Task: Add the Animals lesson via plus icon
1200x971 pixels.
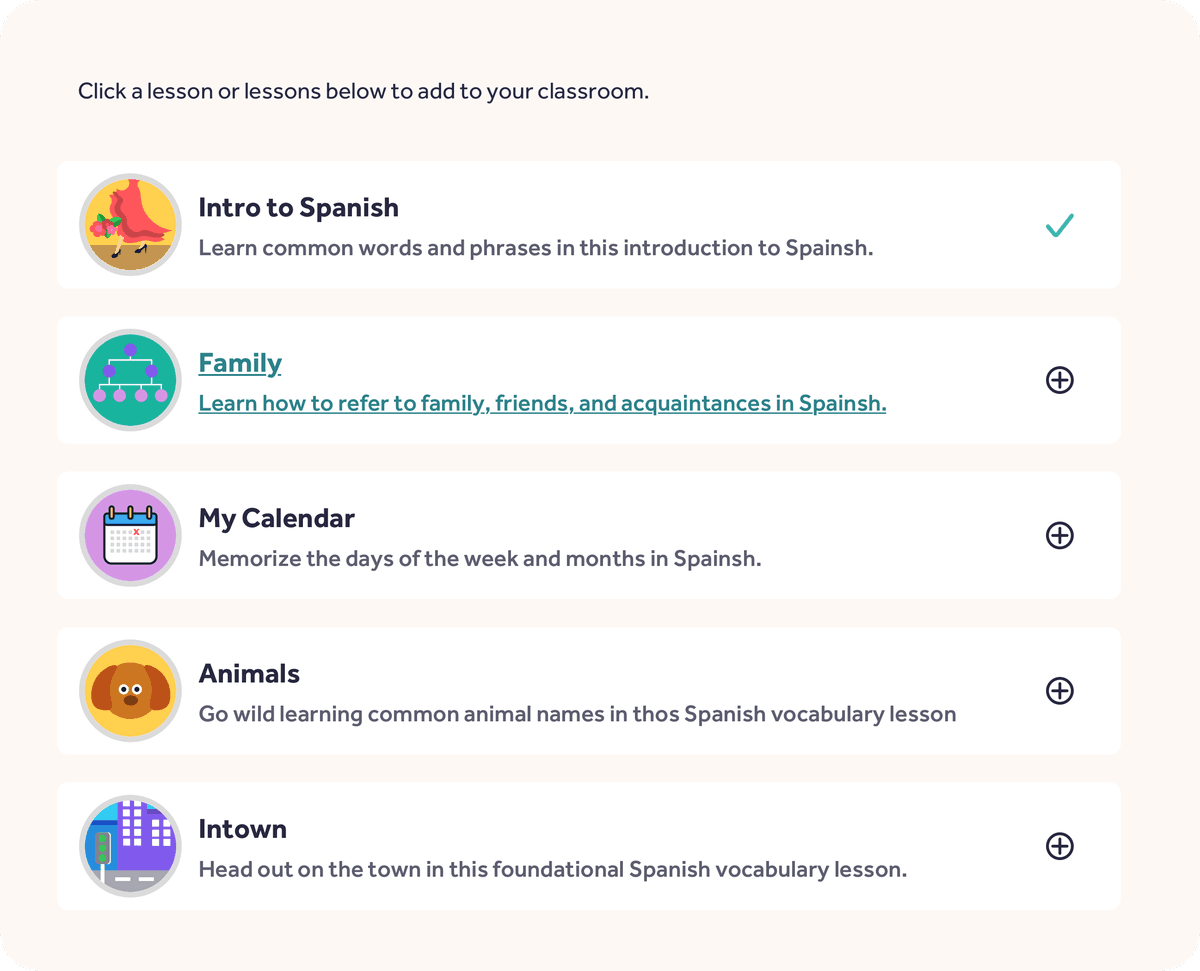Action: 1059,691
